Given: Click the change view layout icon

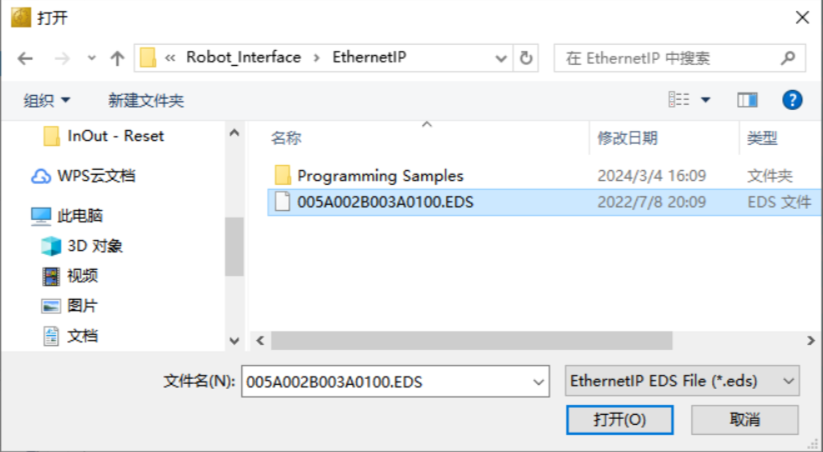Looking at the screenshot, I should pos(679,99).
